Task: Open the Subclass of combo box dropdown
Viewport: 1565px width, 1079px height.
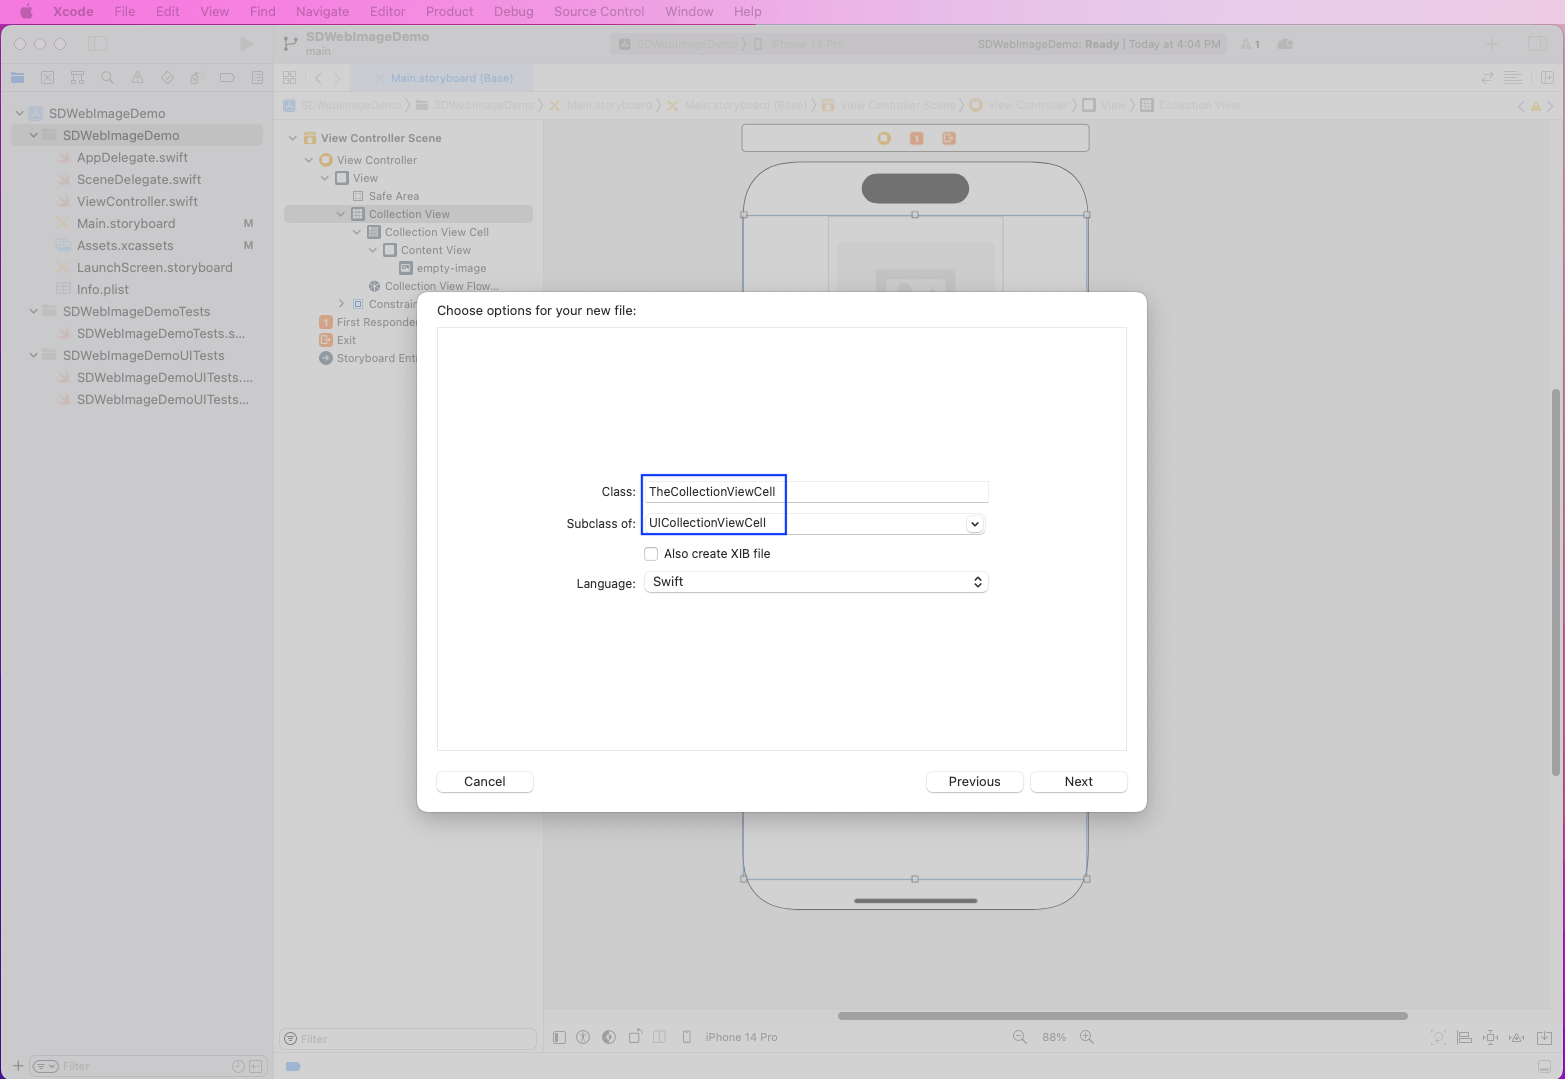Action: click(974, 524)
